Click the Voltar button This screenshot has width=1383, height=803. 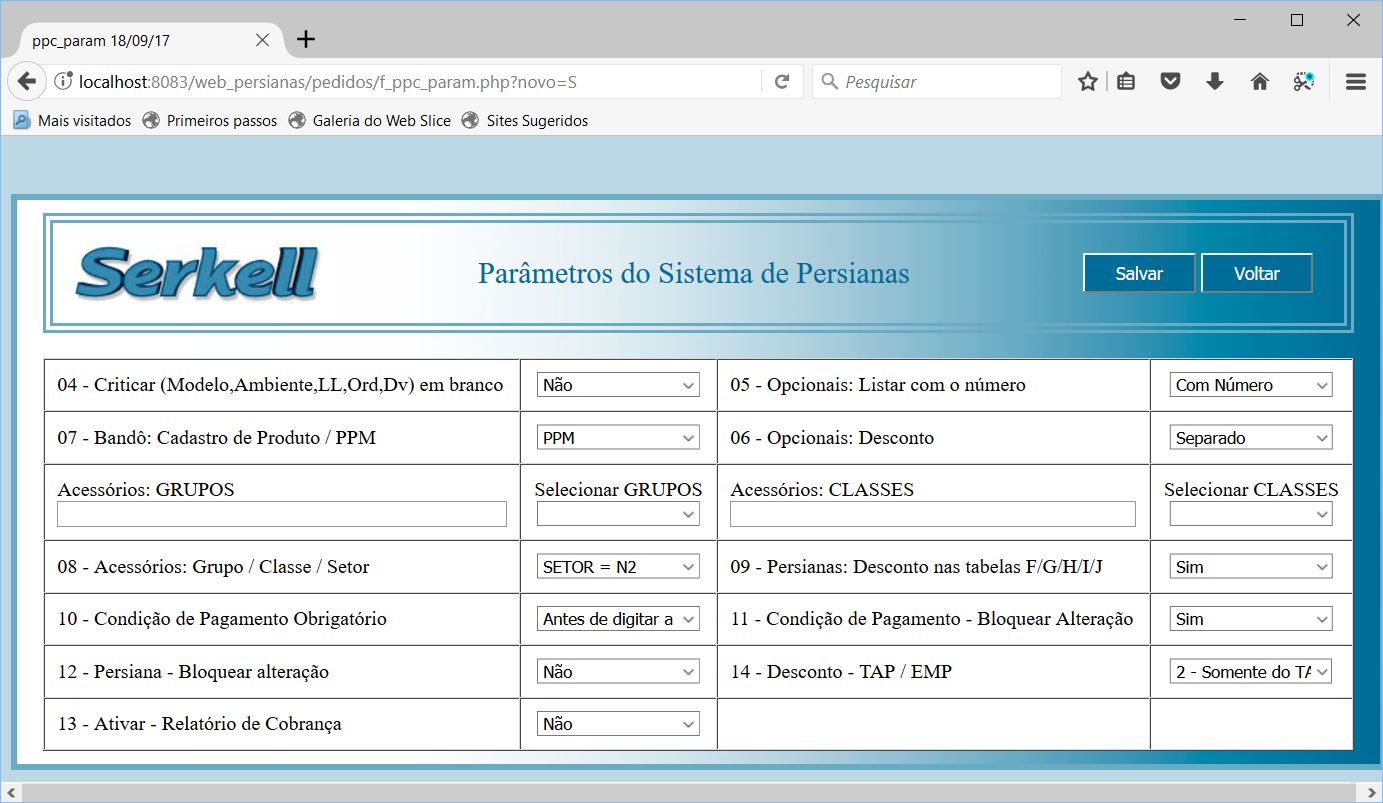pyautogui.click(x=1257, y=273)
